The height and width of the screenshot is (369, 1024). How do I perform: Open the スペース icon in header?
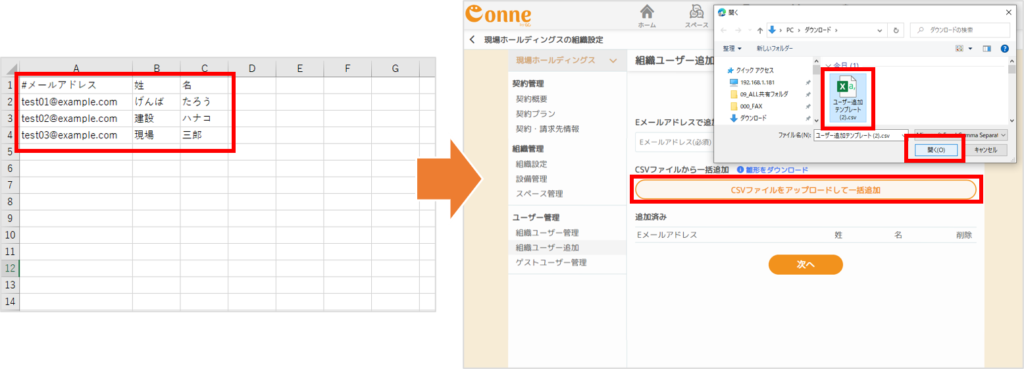[696, 16]
